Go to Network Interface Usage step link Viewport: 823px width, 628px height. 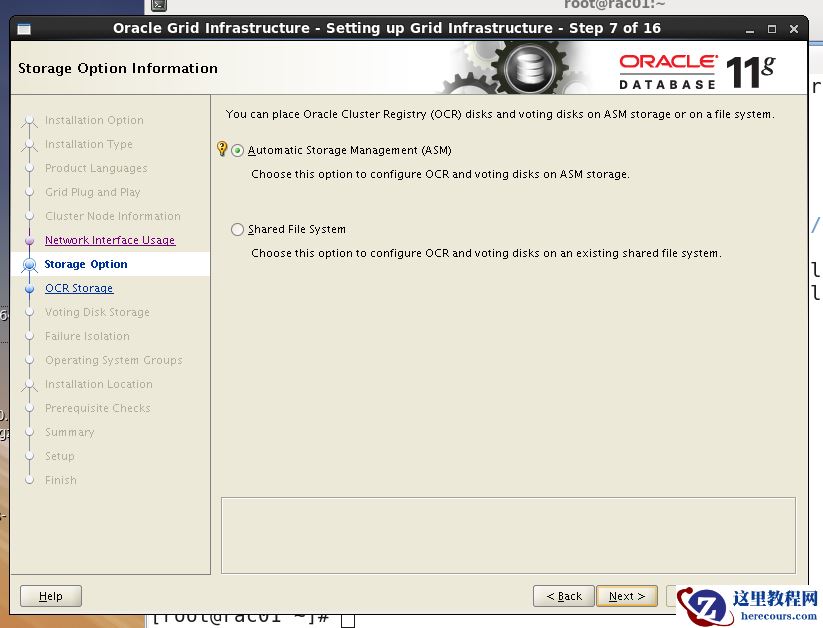tap(110, 240)
